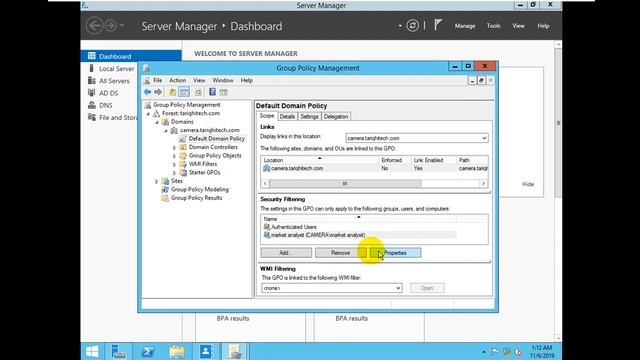Click the network flag icon in system tray
Image resolution: width=640 pixels, height=360 pixels.
tap(495, 351)
